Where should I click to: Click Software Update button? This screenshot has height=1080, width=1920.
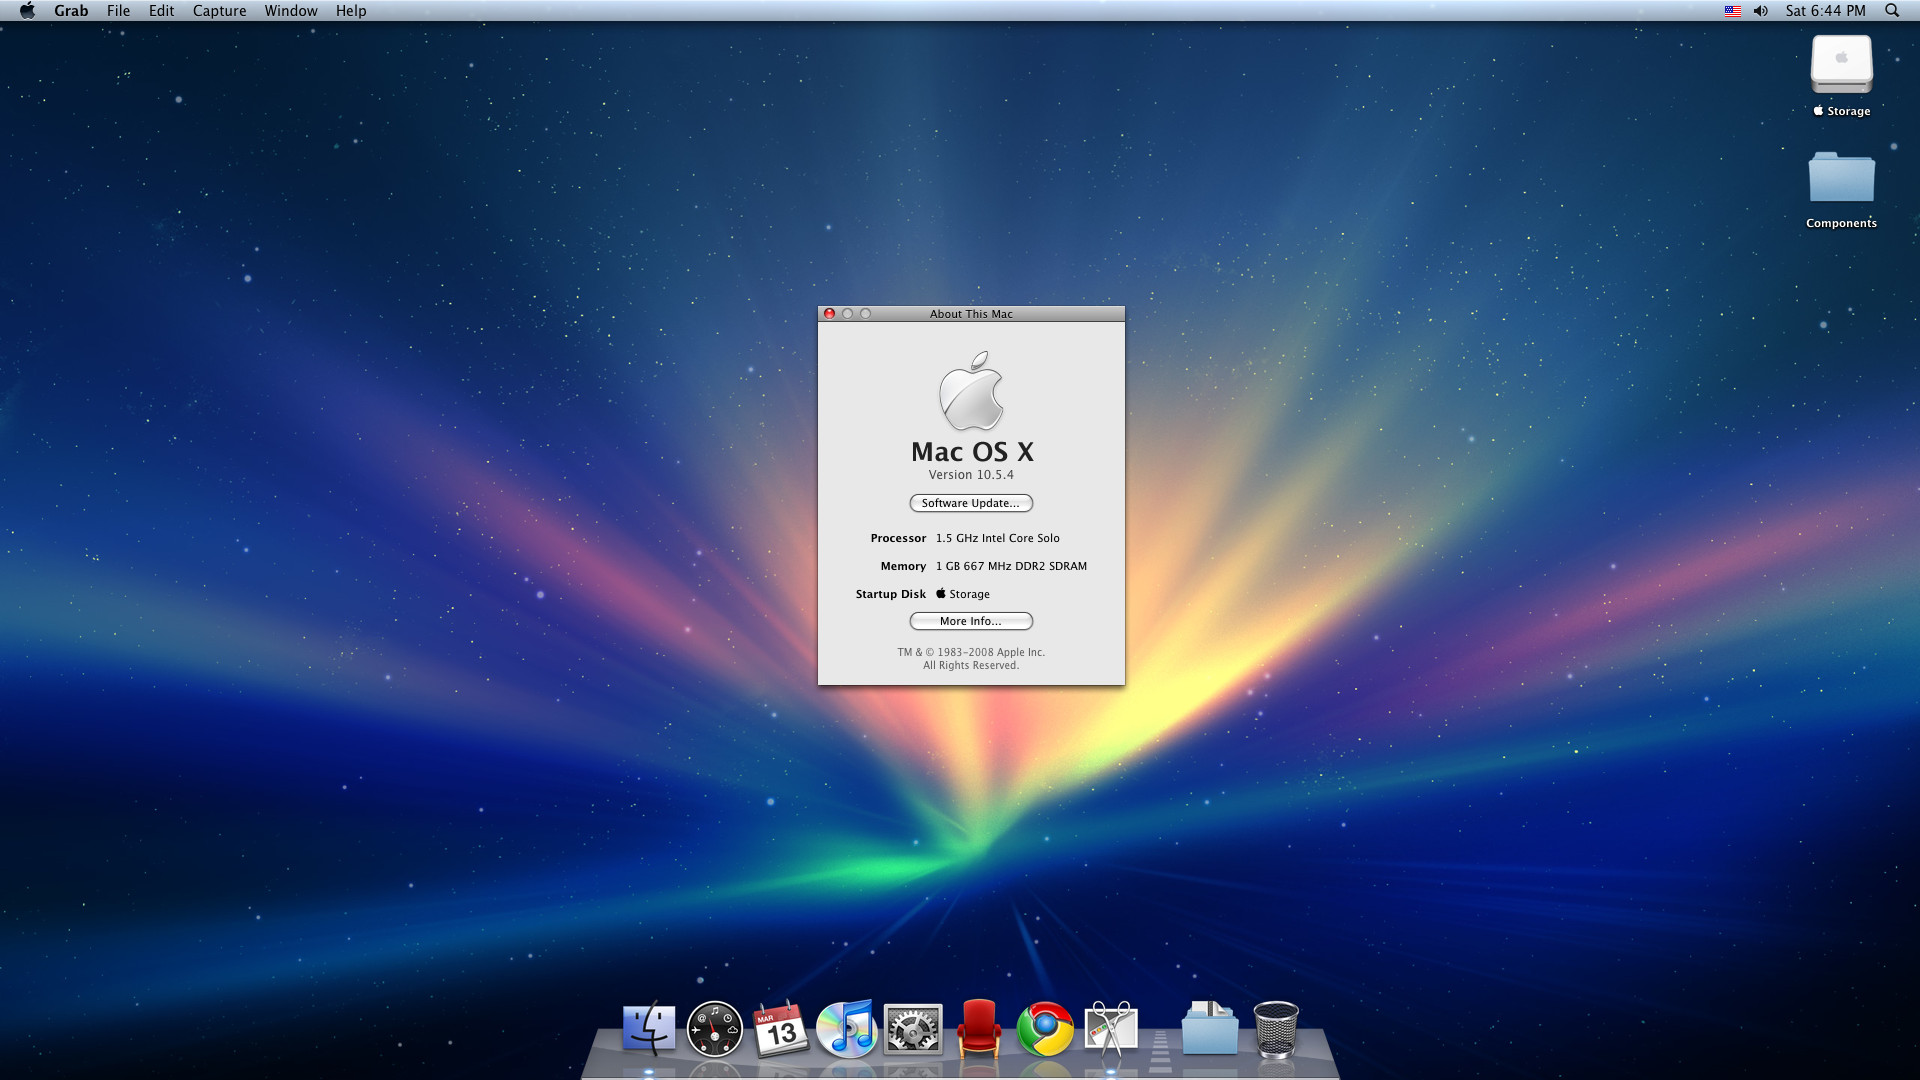(x=971, y=502)
